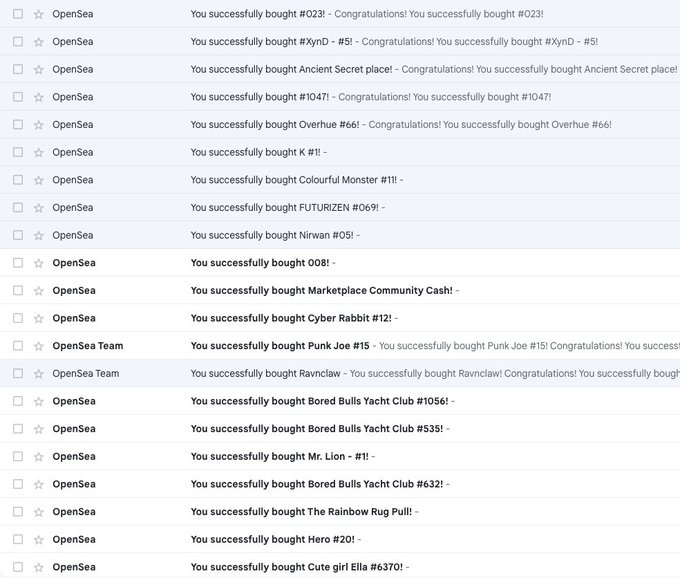The width and height of the screenshot is (680, 578).
Task: Star the Bored Bulls Yacht Club #632 email
Action: pos(39,485)
